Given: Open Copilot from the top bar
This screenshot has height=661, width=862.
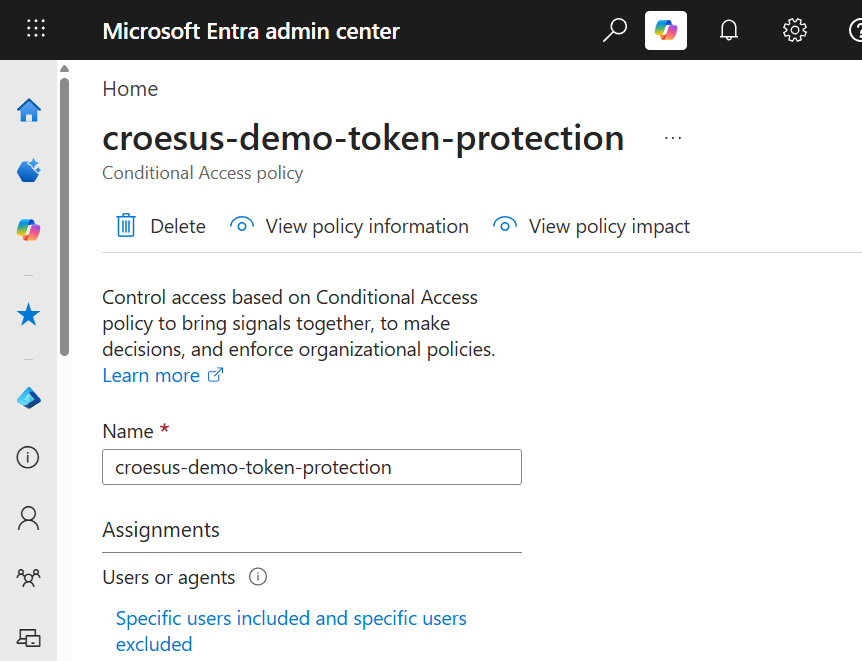Looking at the screenshot, I should pyautogui.click(x=666, y=30).
